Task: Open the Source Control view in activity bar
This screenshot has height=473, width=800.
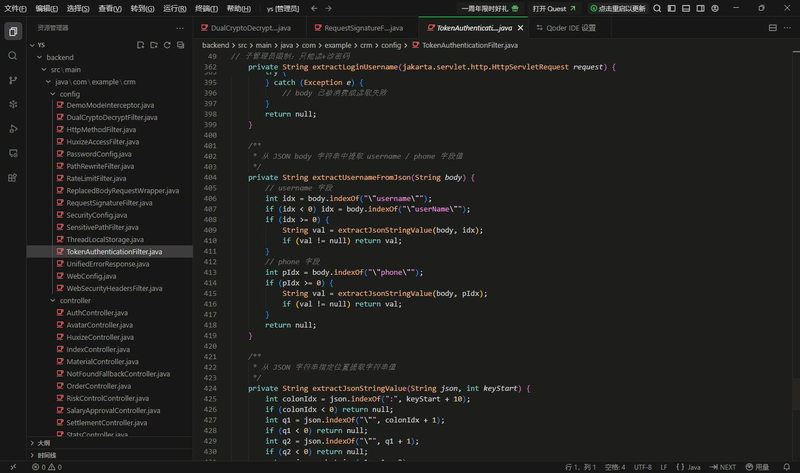Action: point(13,80)
